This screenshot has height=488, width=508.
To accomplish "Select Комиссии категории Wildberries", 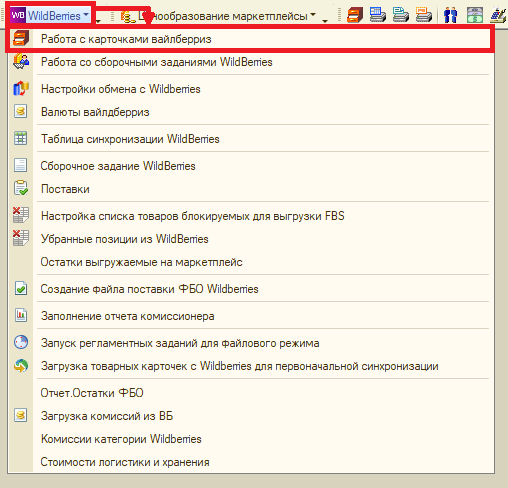I will tap(251, 439).
